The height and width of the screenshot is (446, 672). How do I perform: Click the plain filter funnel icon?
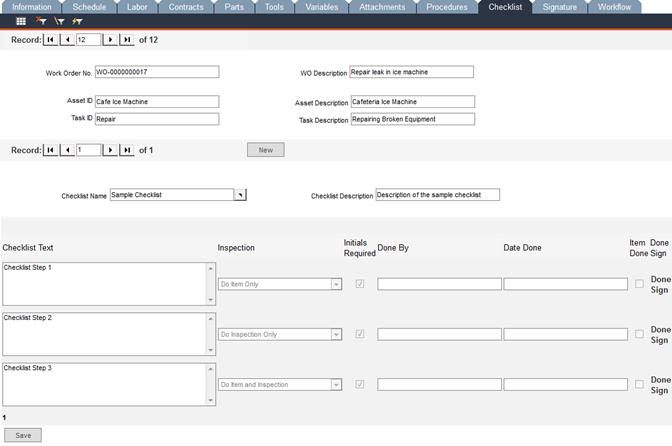click(x=59, y=21)
